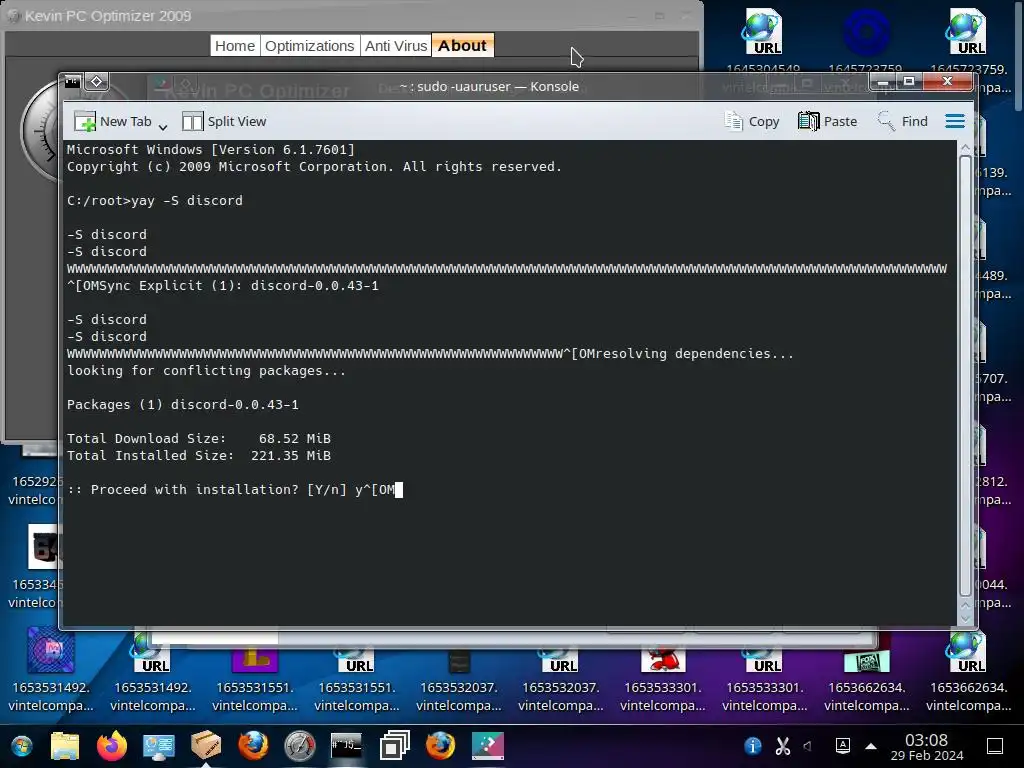Image resolution: width=1024 pixels, height=768 pixels.
Task: Open the computer network settings taskbar icon
Action: [159, 746]
